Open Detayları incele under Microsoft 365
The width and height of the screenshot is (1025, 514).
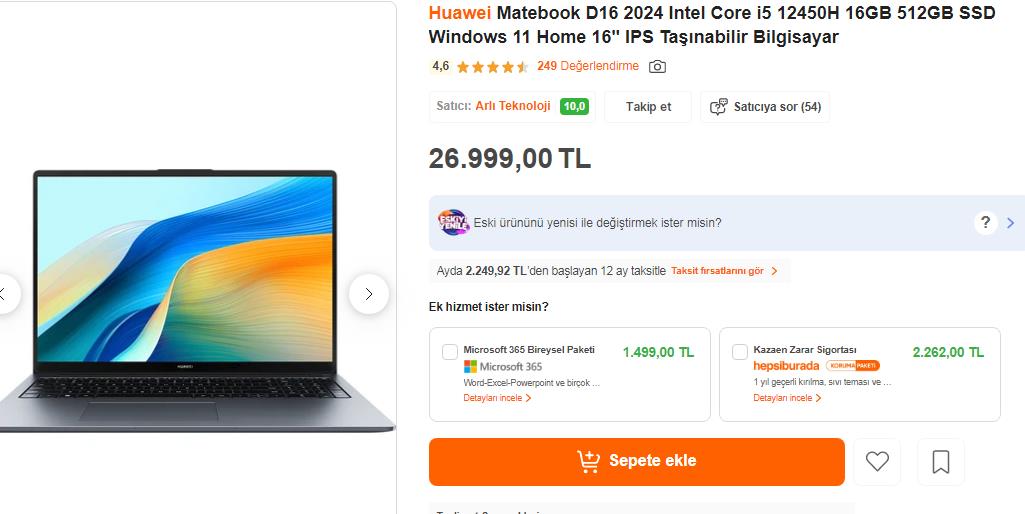click(497, 398)
